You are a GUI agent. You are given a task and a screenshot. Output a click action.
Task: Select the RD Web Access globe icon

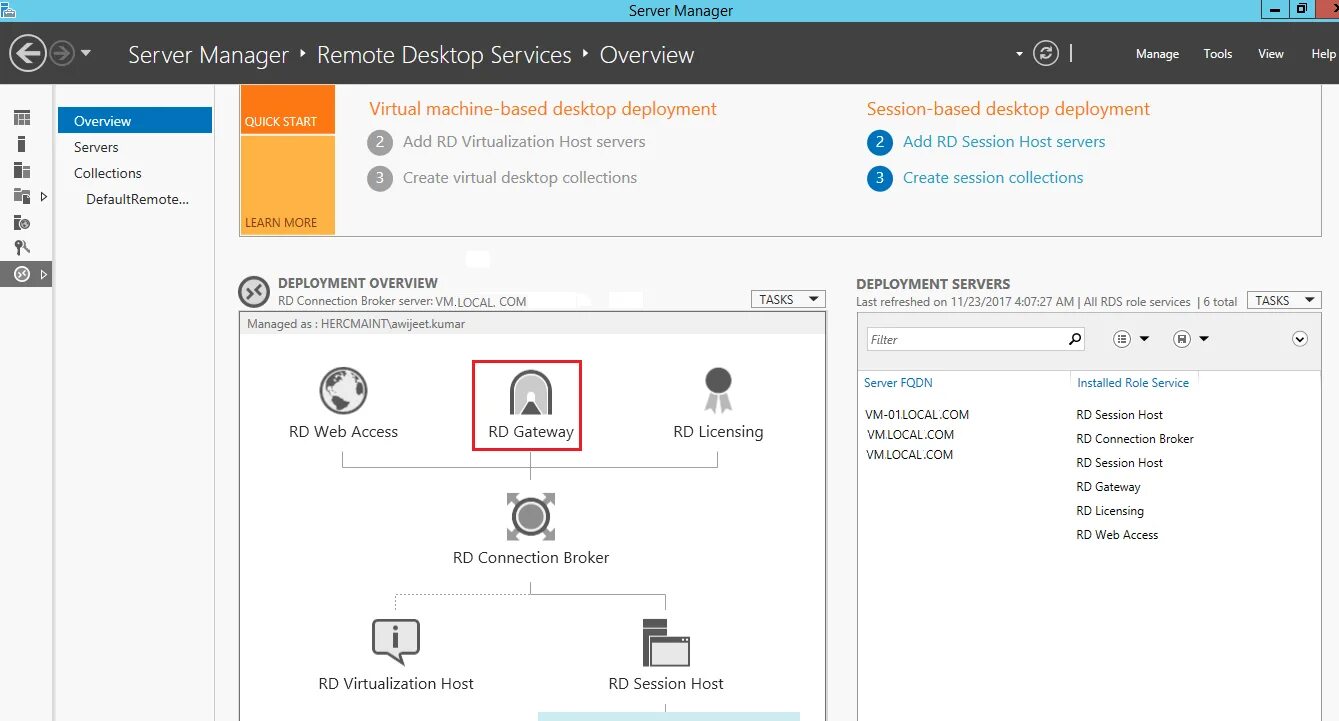pos(343,391)
